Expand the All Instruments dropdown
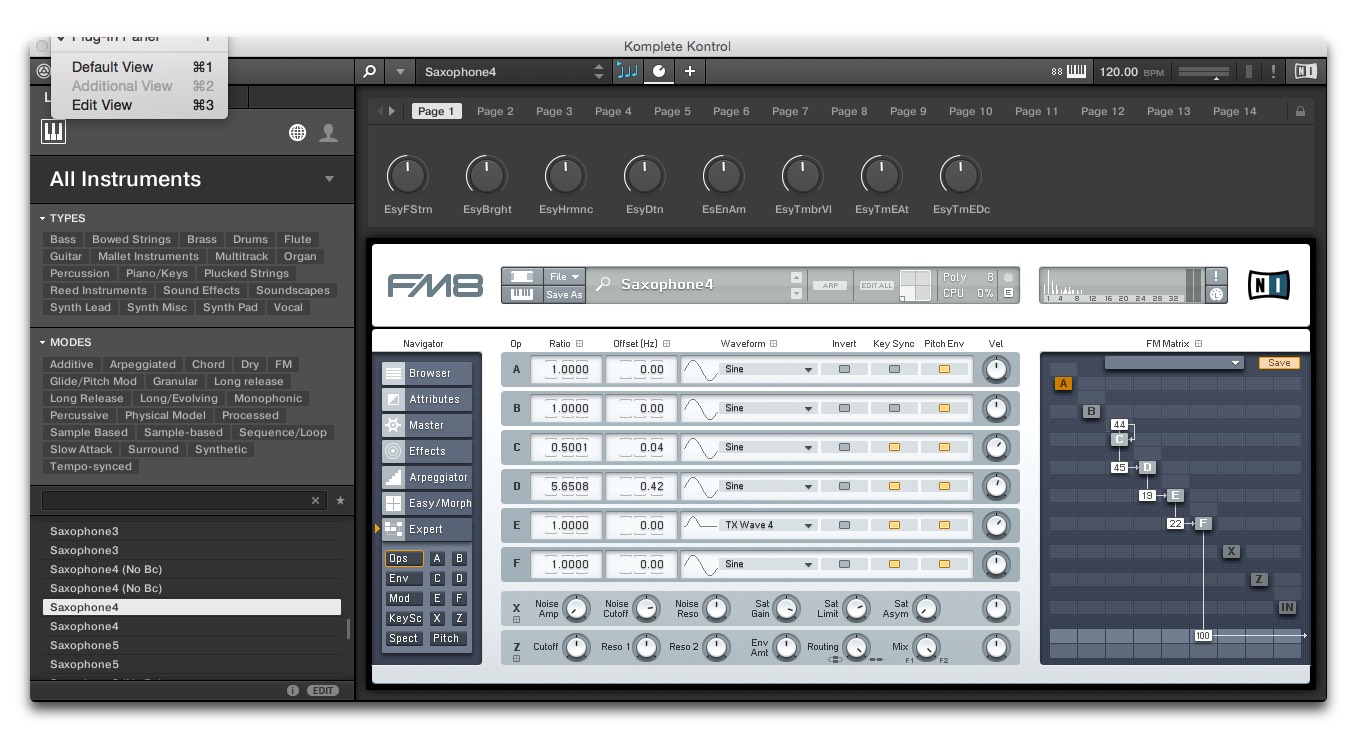 pos(330,180)
